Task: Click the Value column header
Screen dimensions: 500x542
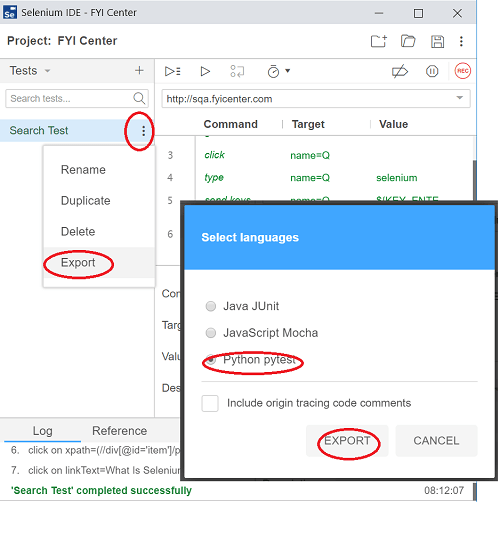Action: (x=393, y=124)
